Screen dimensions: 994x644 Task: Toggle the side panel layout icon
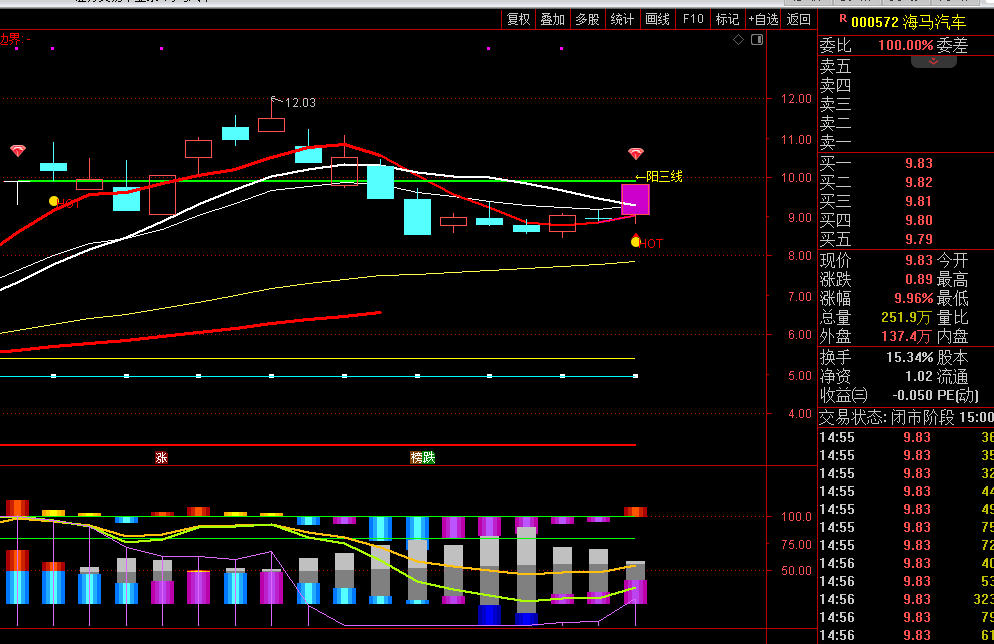coord(756,40)
